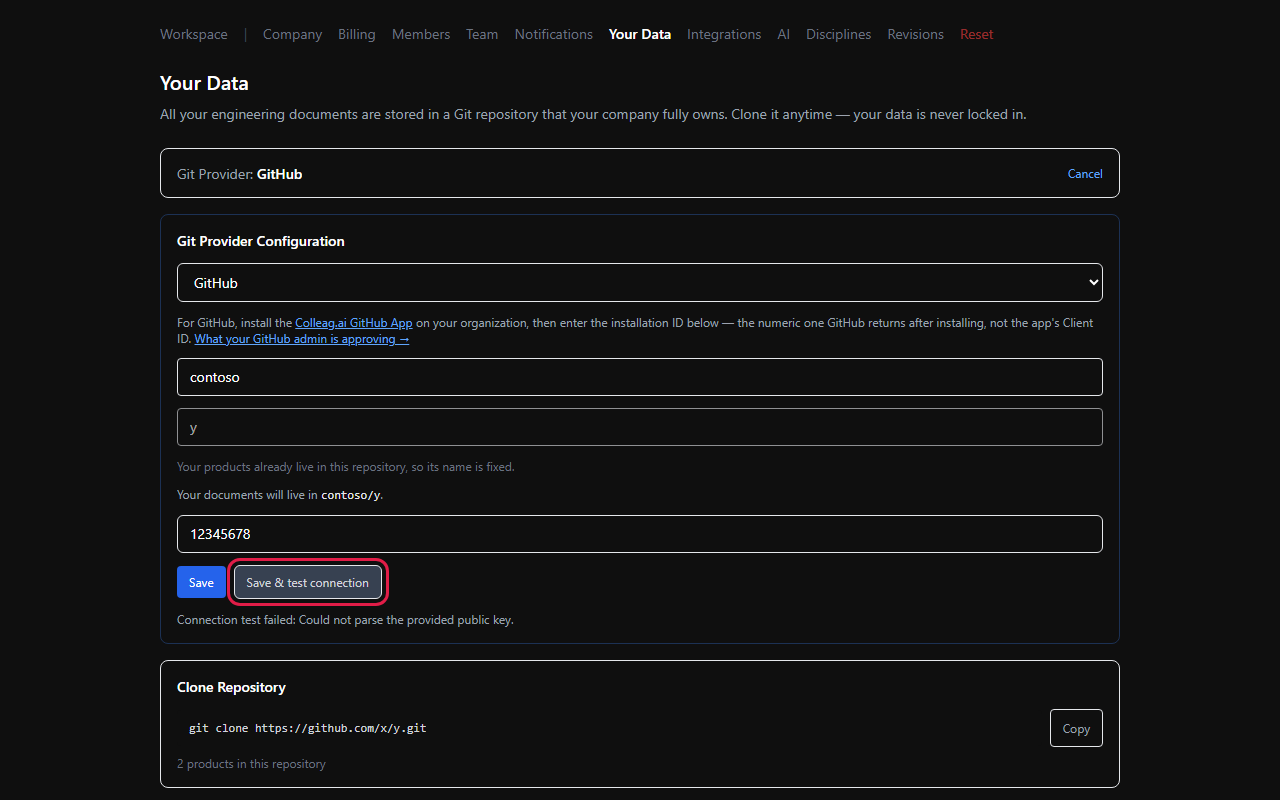The height and width of the screenshot is (800, 1280).
Task: Click the 'name is fixed' repository hint text
Action: [346, 467]
